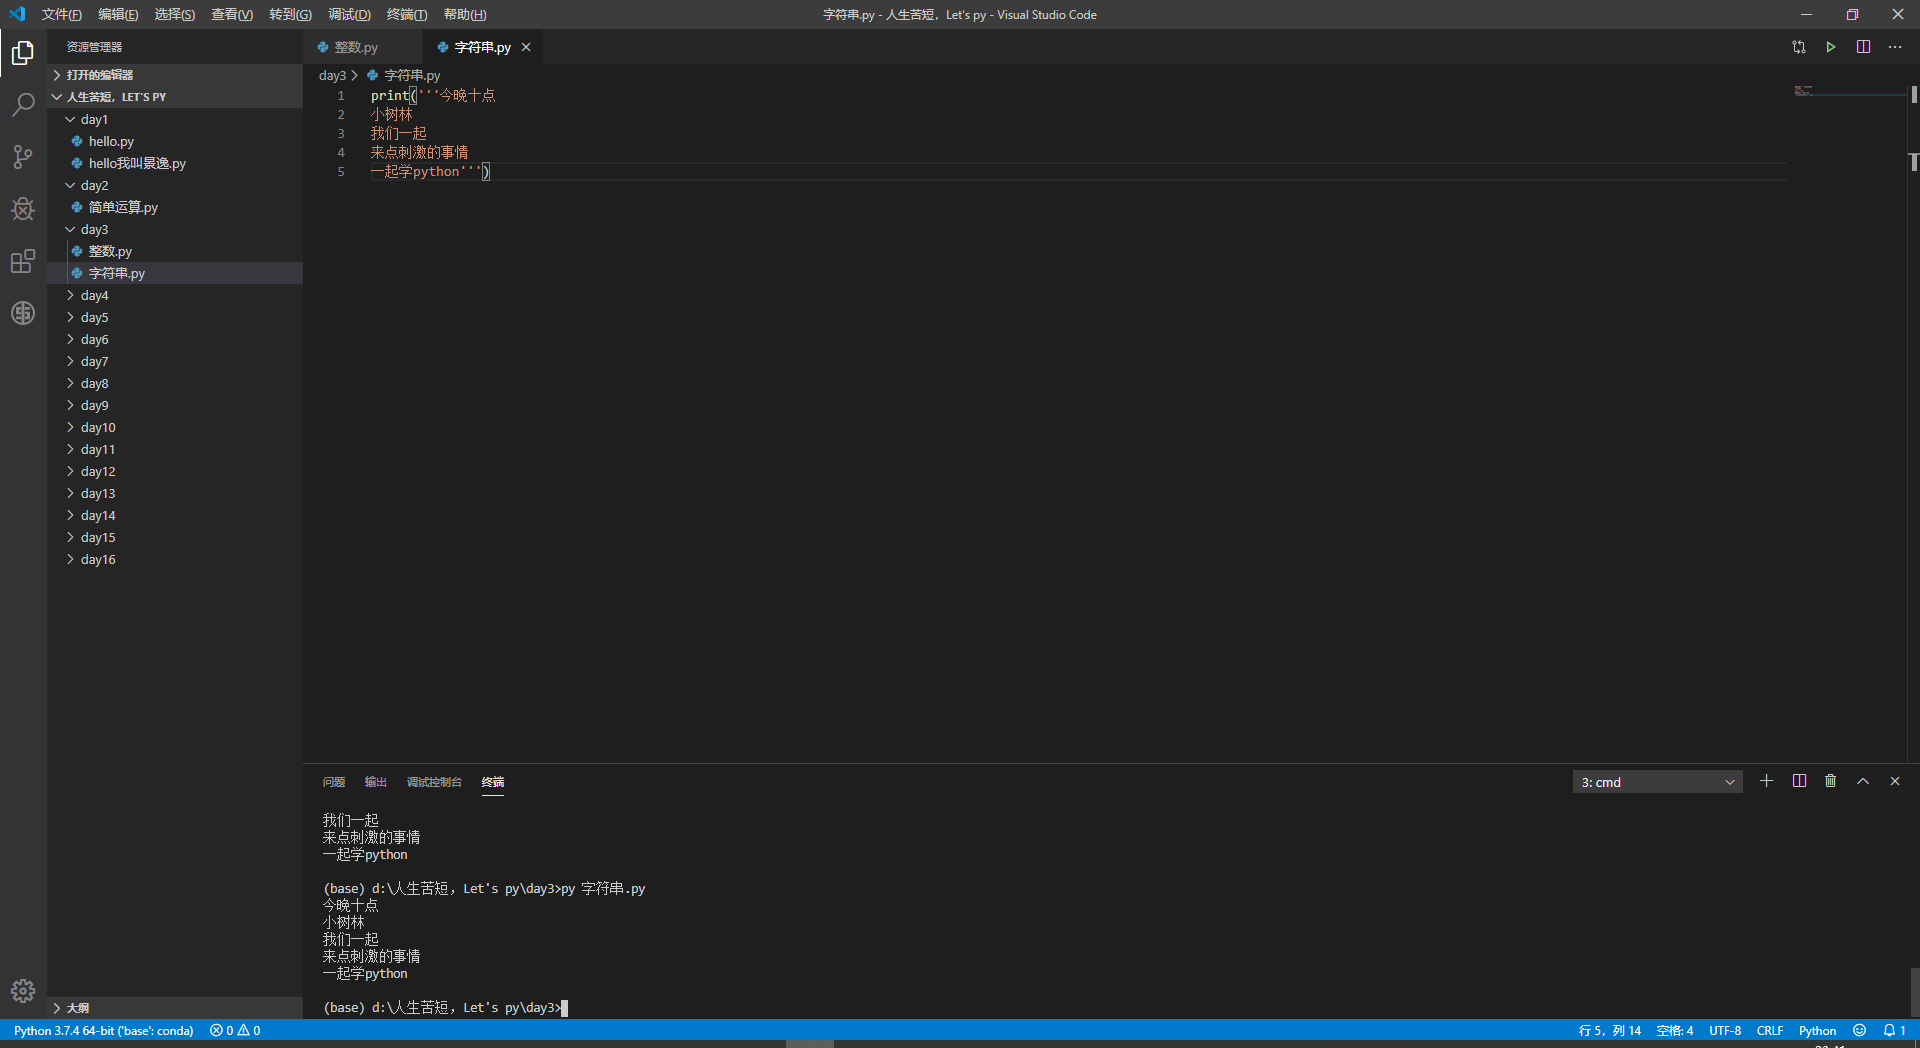This screenshot has width=1920, height=1048.
Task: Create a new terminal with plus icon
Action: pos(1767,781)
